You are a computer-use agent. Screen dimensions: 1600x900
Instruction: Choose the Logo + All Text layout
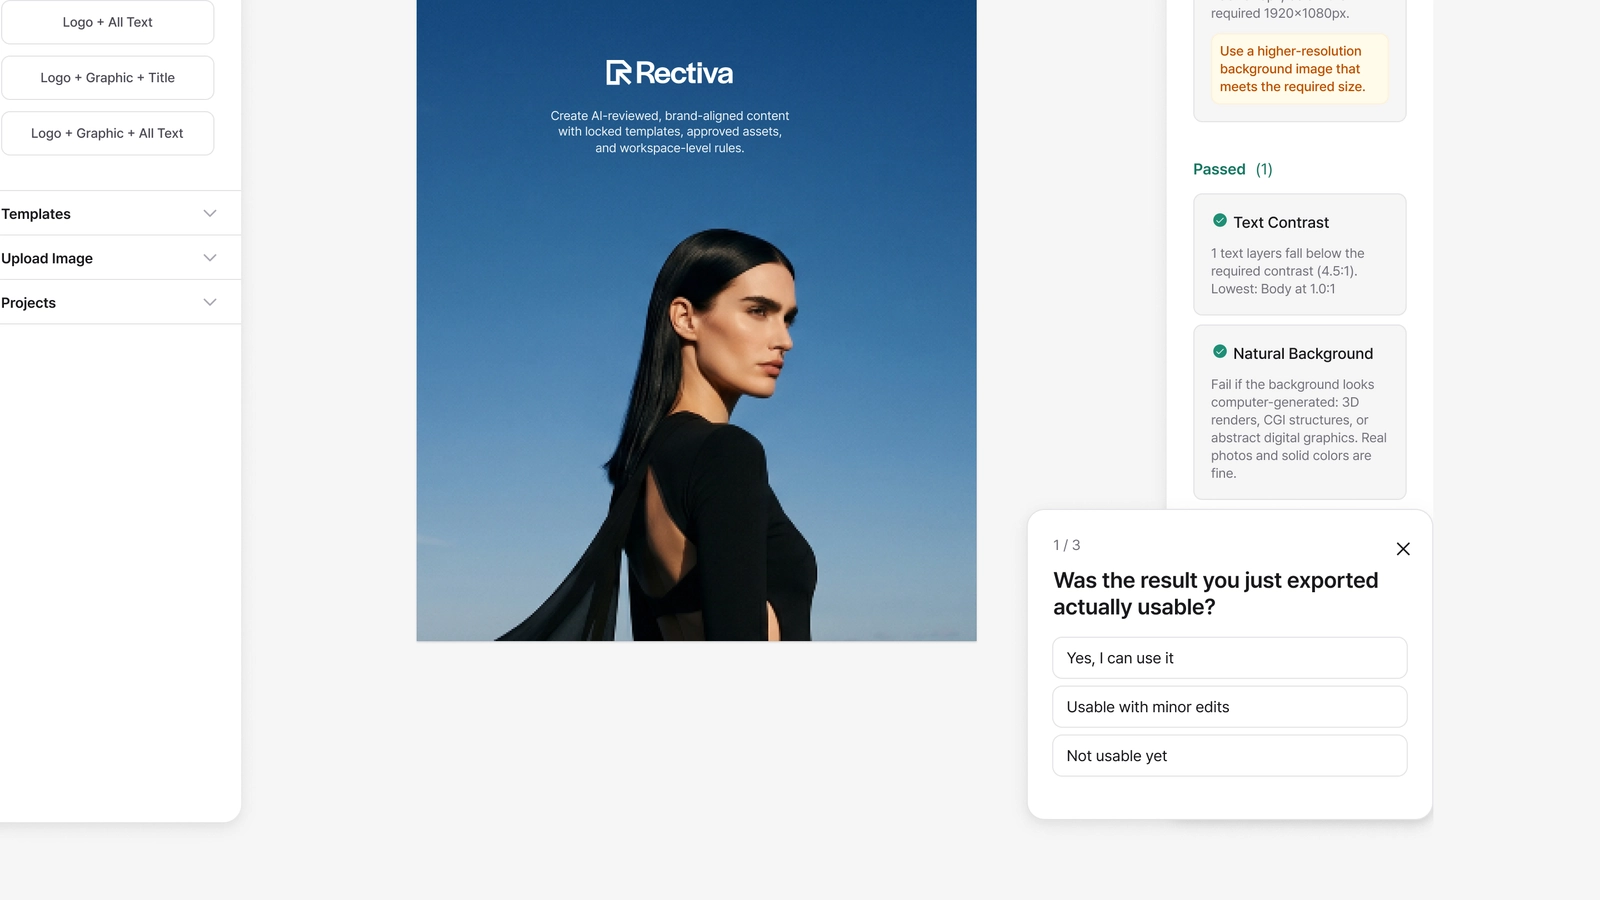108,22
